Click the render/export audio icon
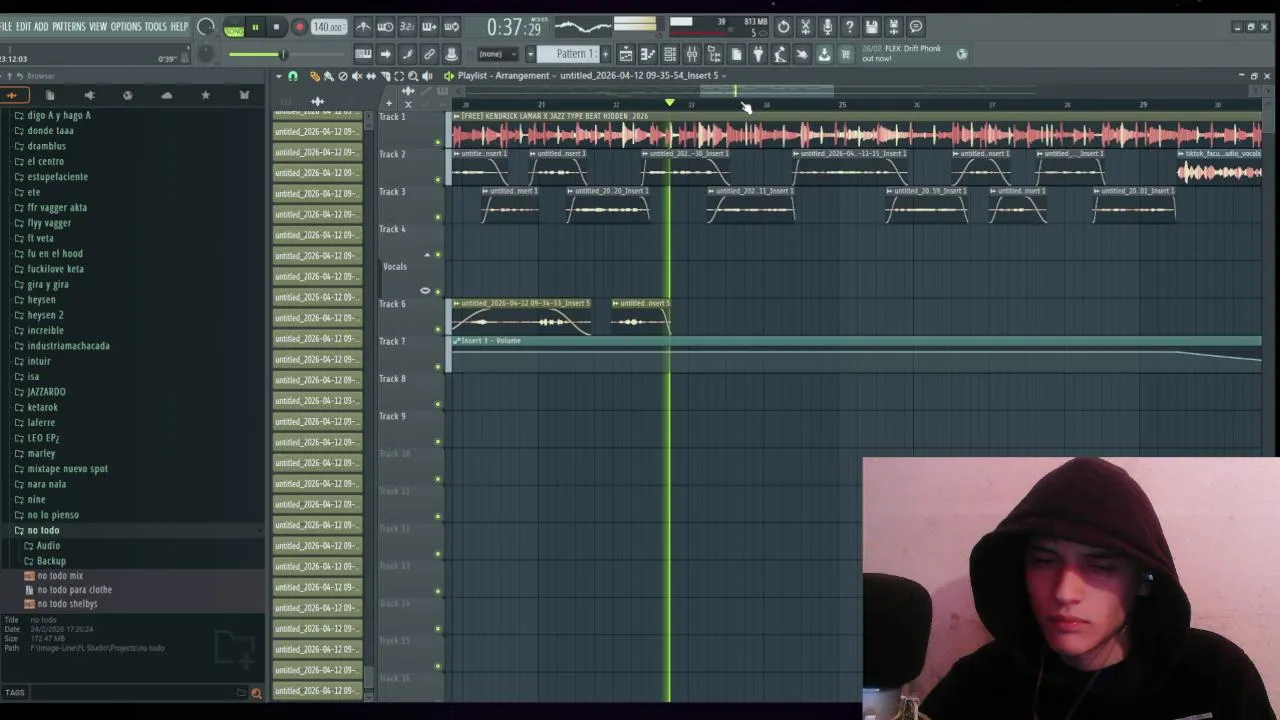The height and width of the screenshot is (720, 1280). pyautogui.click(x=893, y=27)
